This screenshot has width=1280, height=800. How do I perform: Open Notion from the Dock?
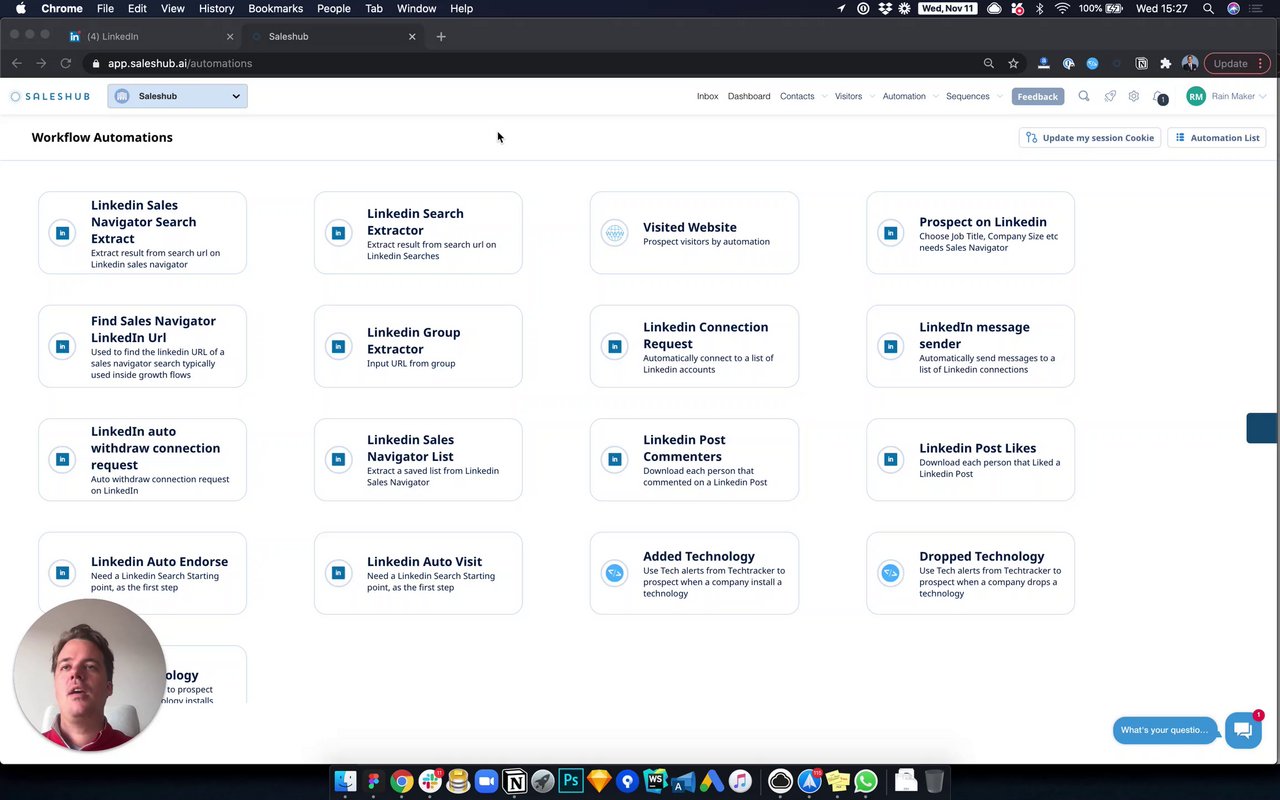tap(515, 781)
